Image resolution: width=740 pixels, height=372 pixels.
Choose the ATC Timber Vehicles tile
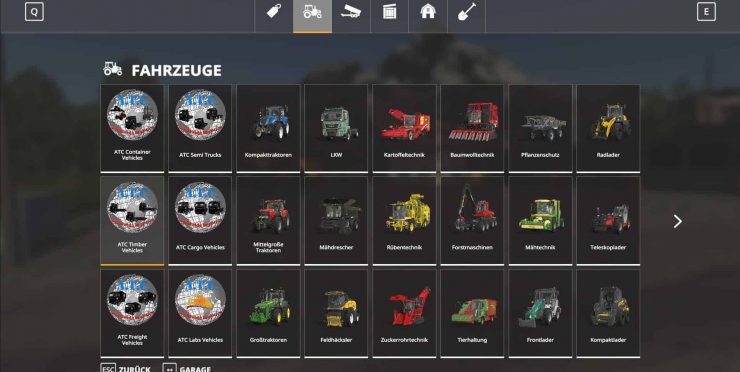(x=132, y=220)
